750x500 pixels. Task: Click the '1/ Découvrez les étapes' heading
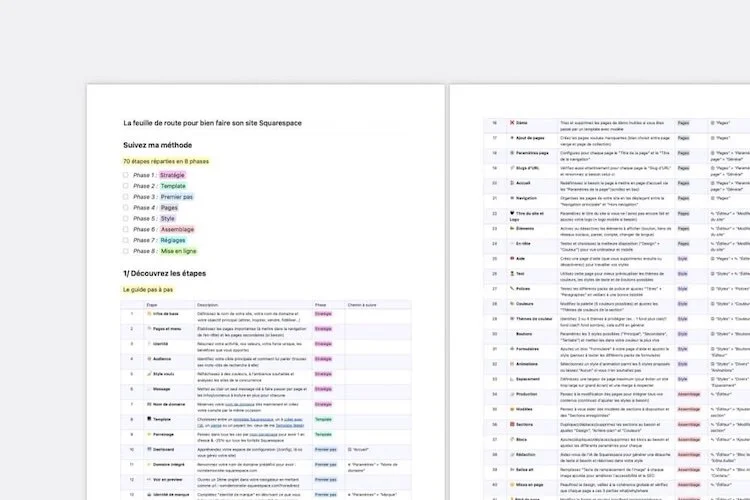(x=165, y=273)
